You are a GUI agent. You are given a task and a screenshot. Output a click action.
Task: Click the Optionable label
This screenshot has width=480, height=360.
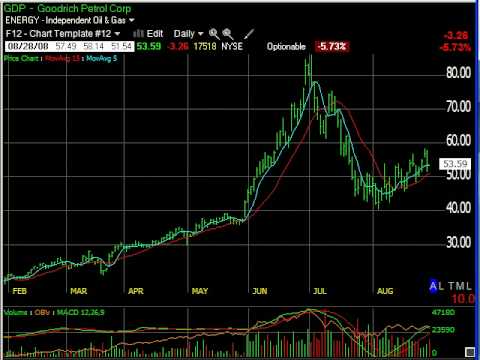coord(286,46)
